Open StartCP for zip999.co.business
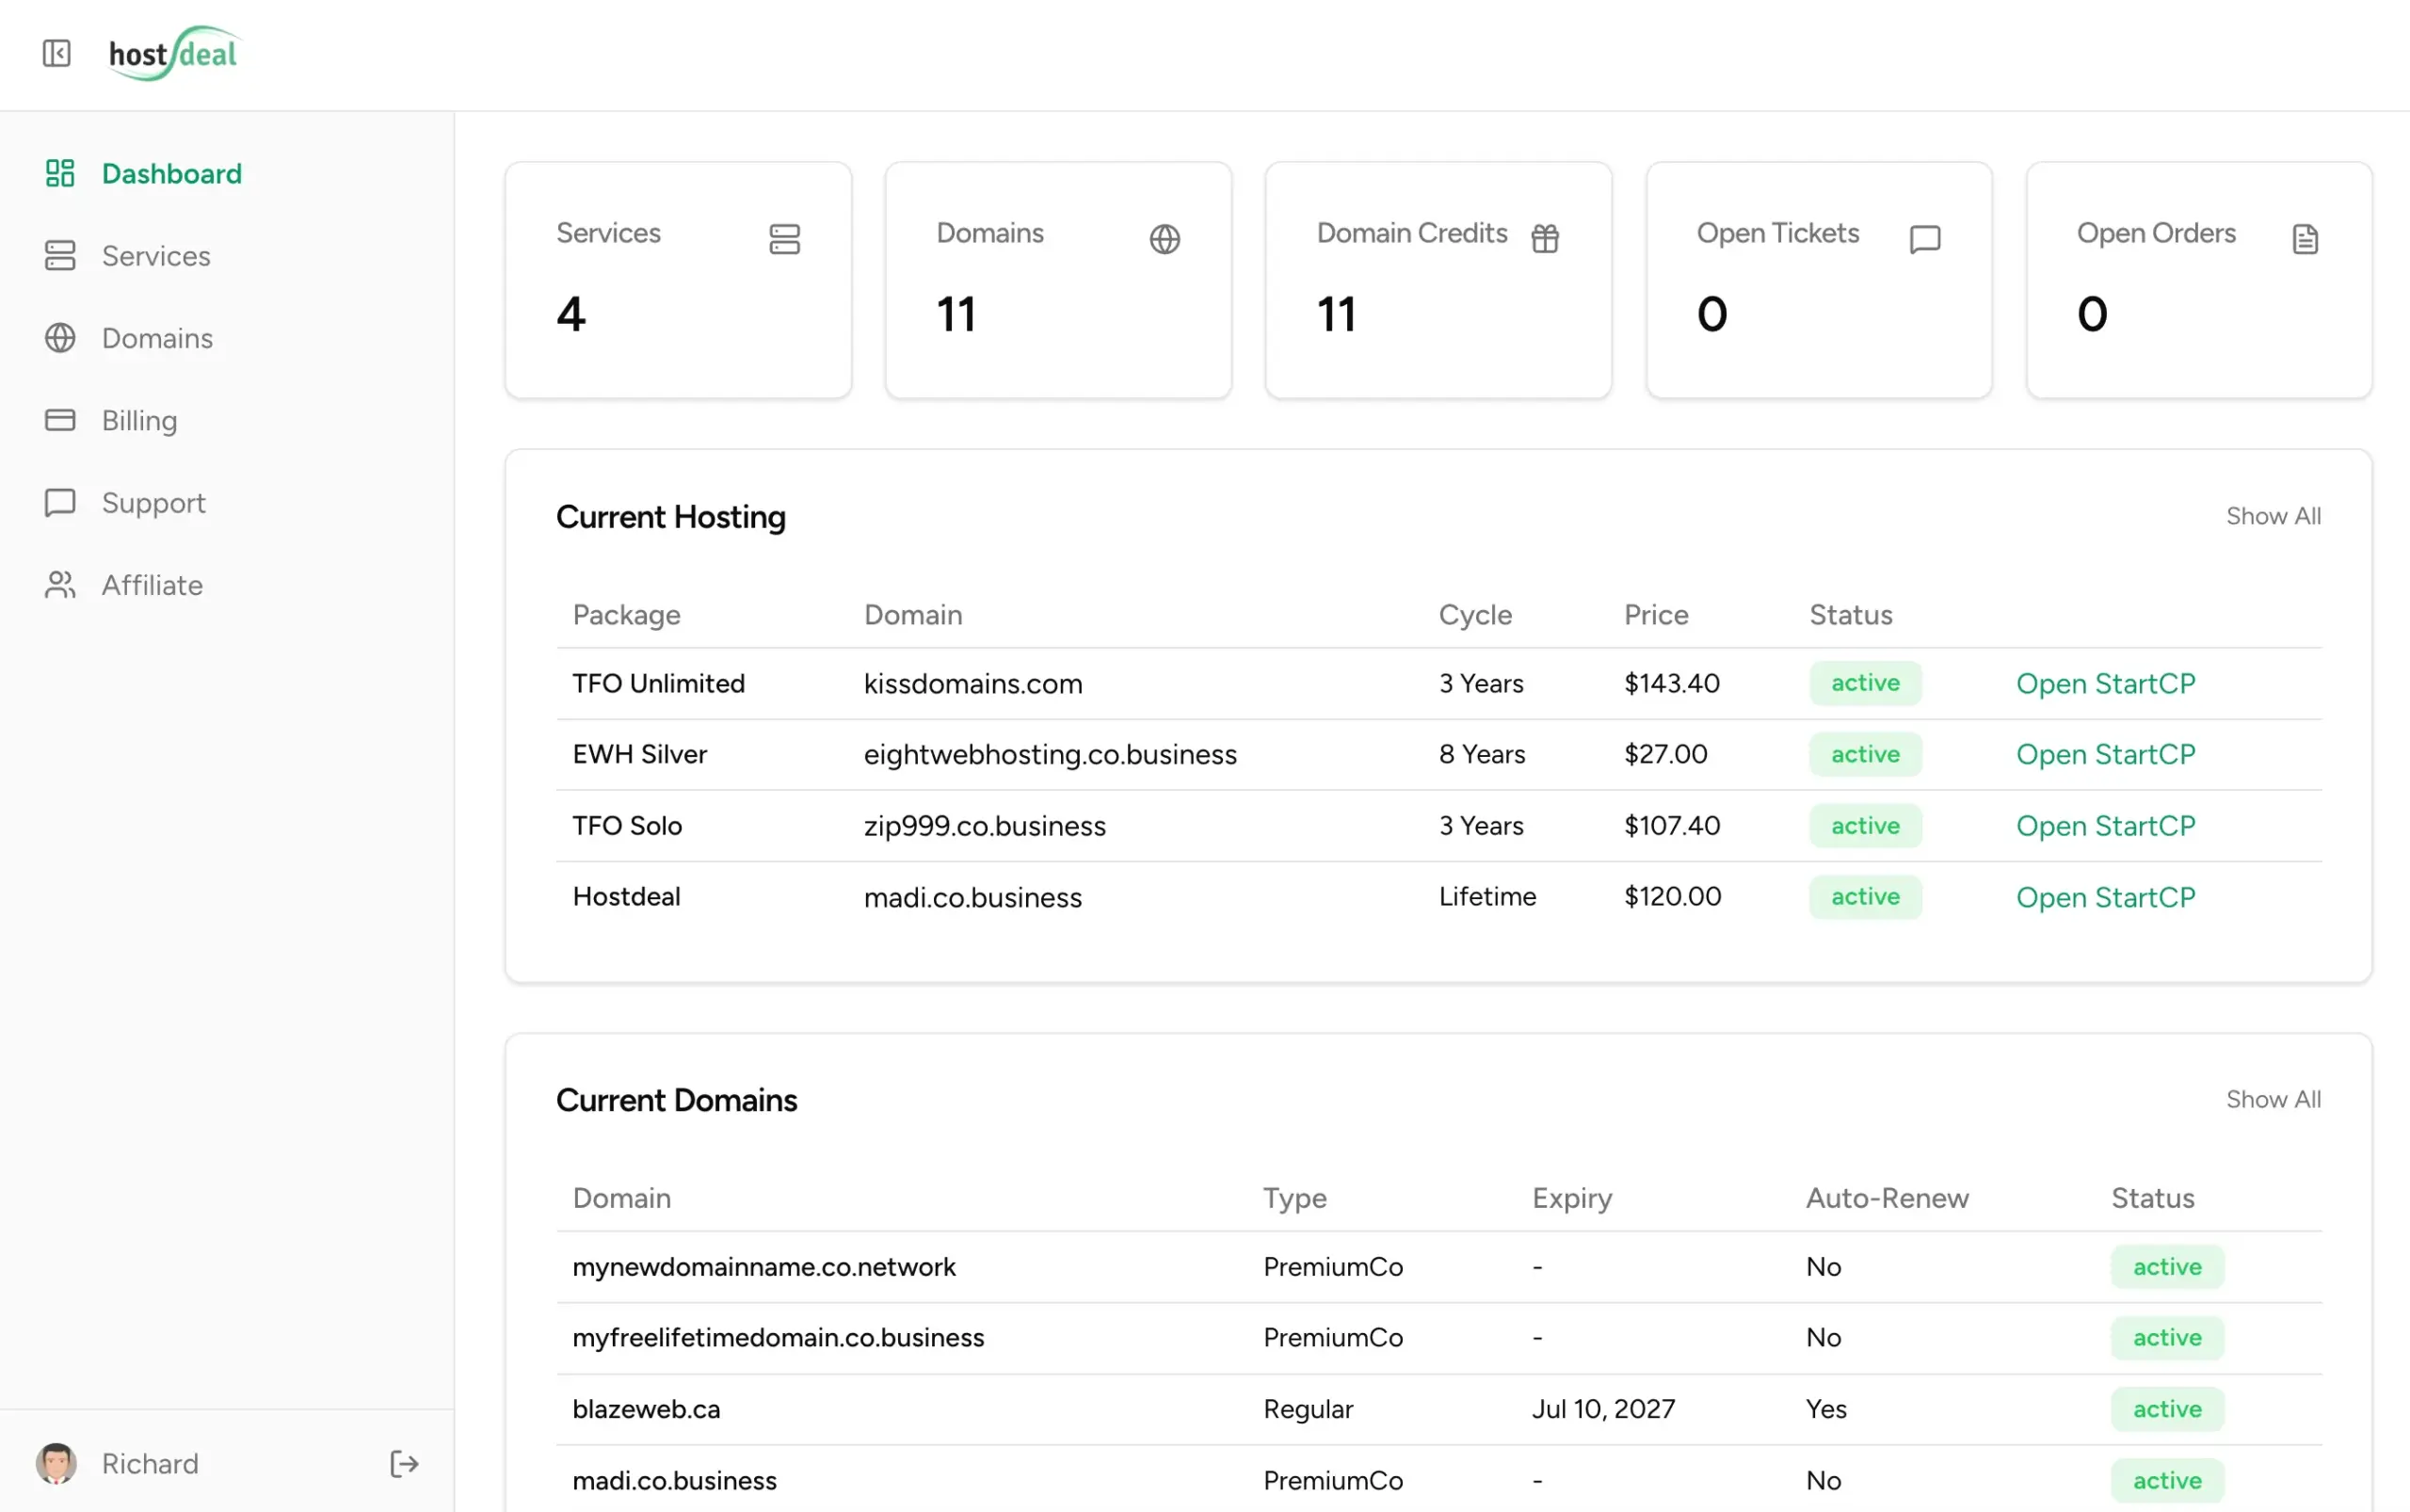This screenshot has width=2410, height=1512. (2105, 825)
